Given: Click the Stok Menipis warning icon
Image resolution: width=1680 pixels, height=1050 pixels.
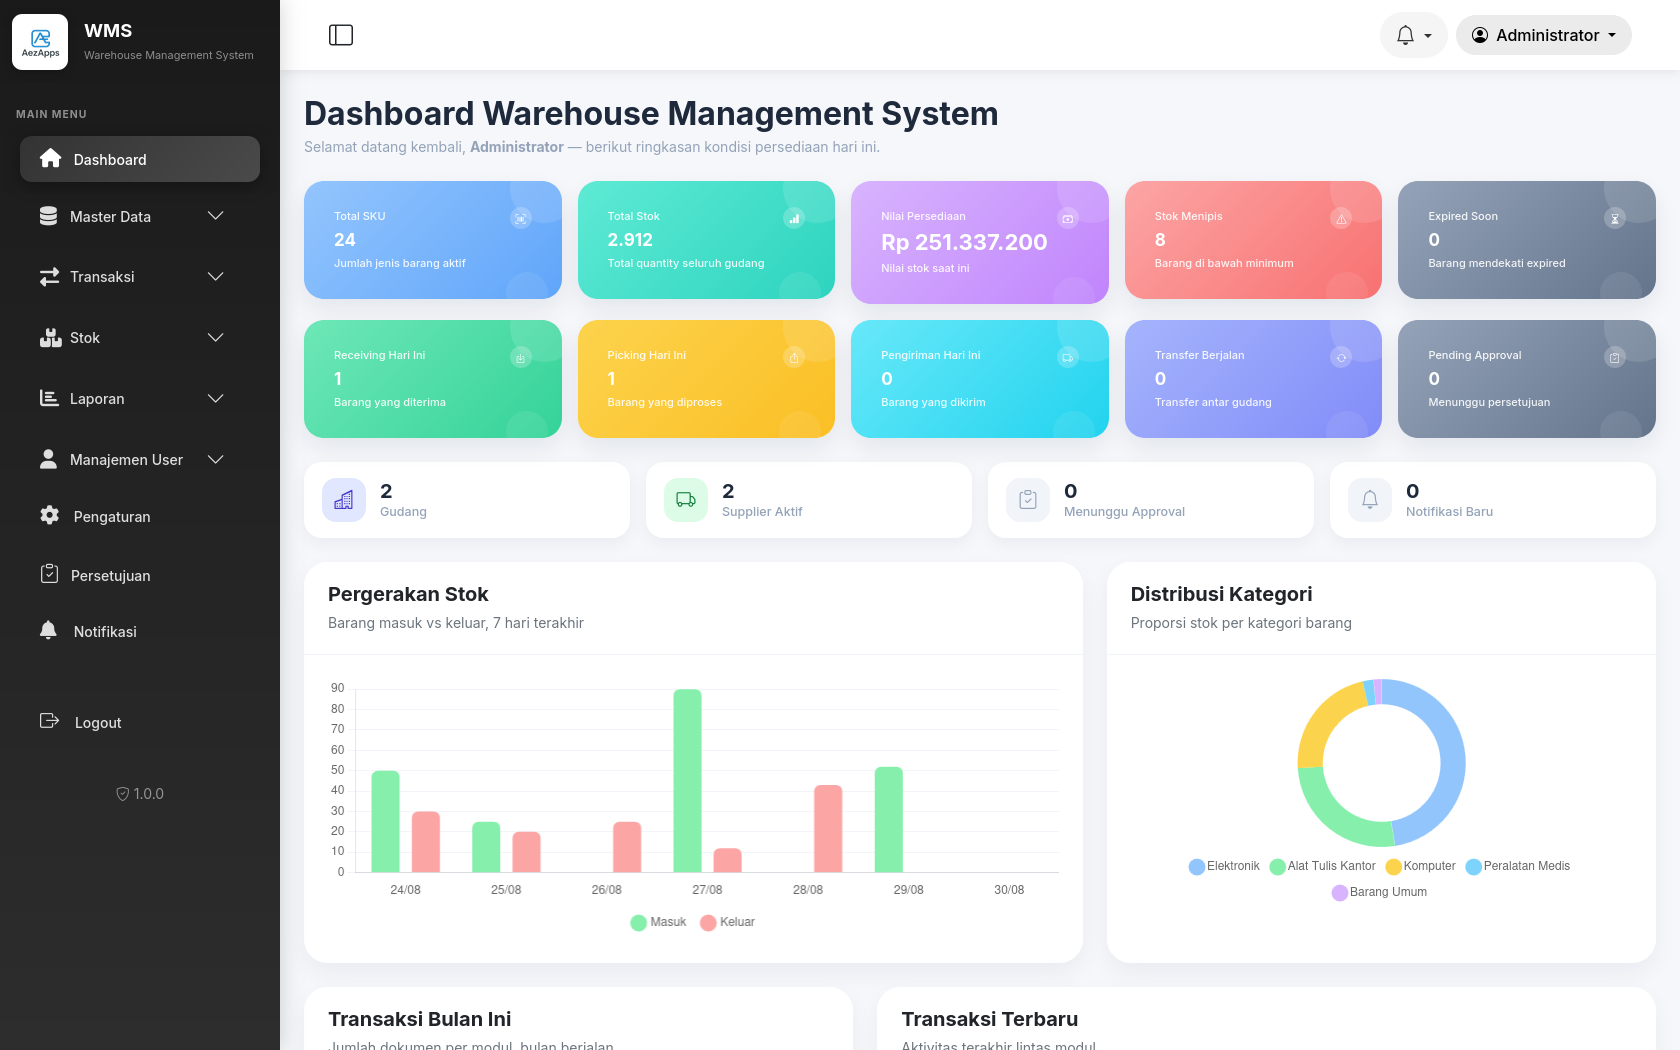Looking at the screenshot, I should click(1342, 218).
